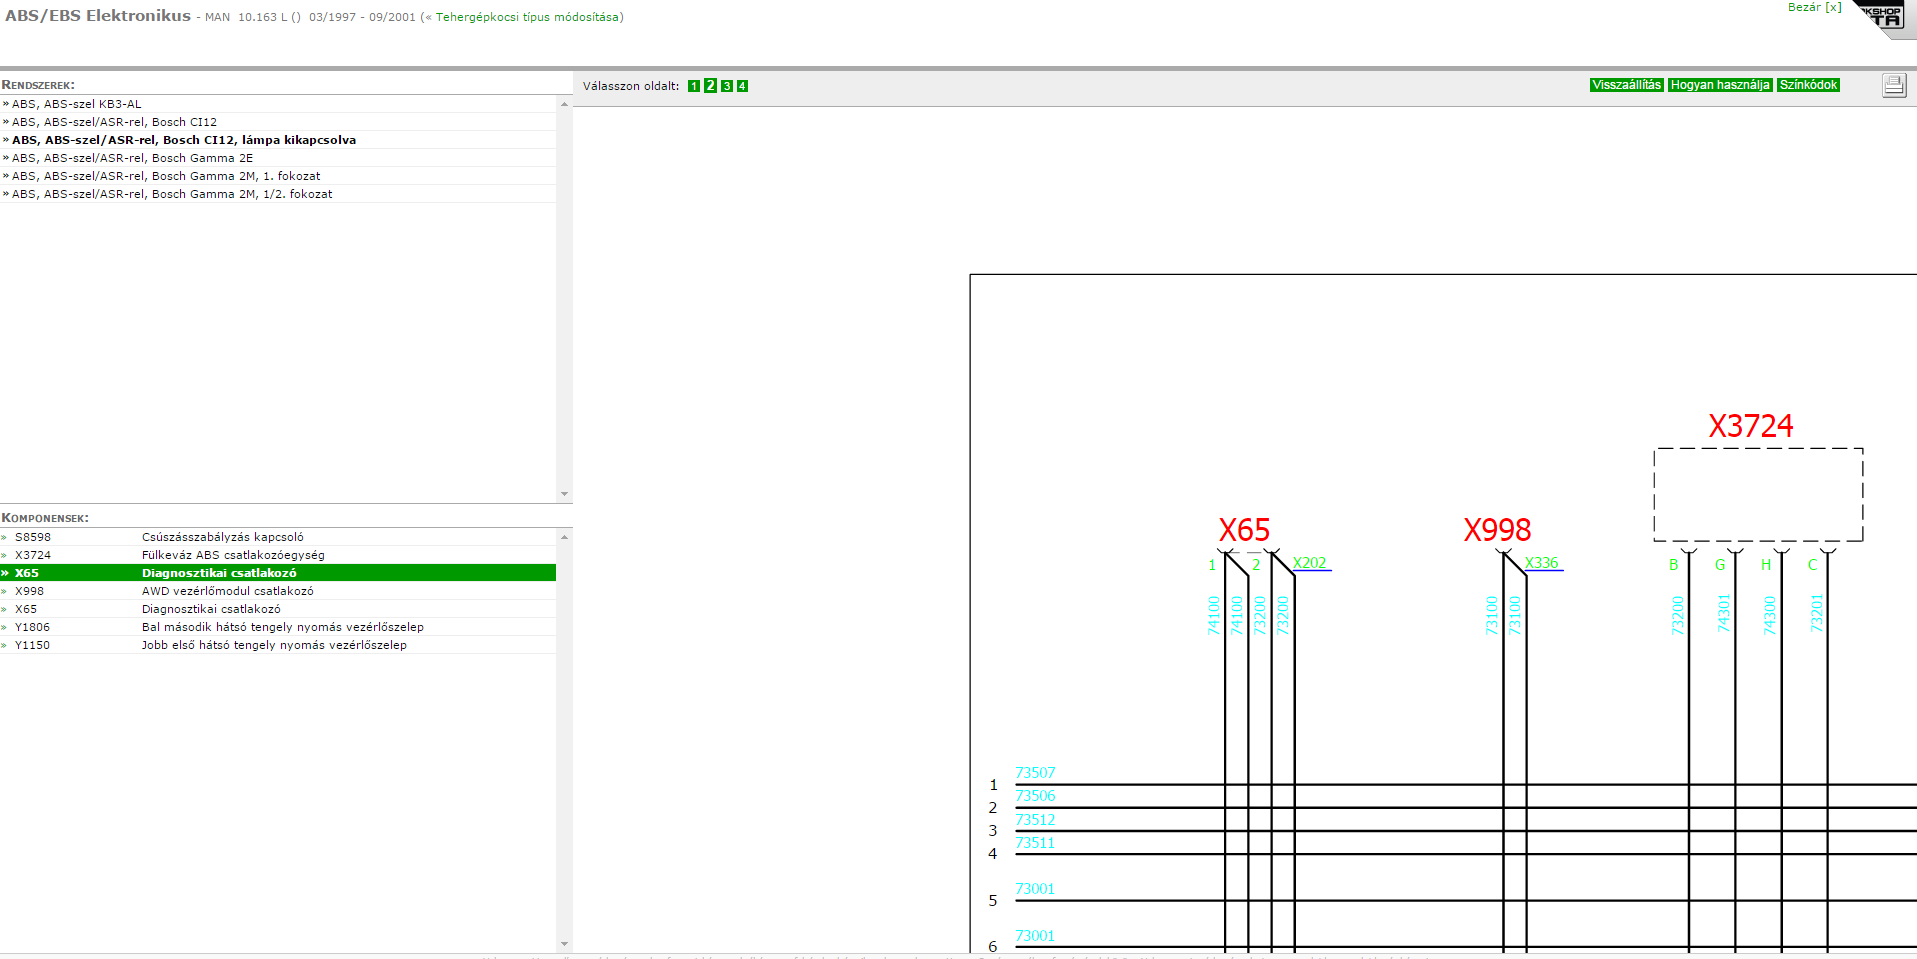Screen dimensions: 1917x959
Task: Select X998 AWD vezérlőmodul csatlakozó
Action: click(227, 591)
